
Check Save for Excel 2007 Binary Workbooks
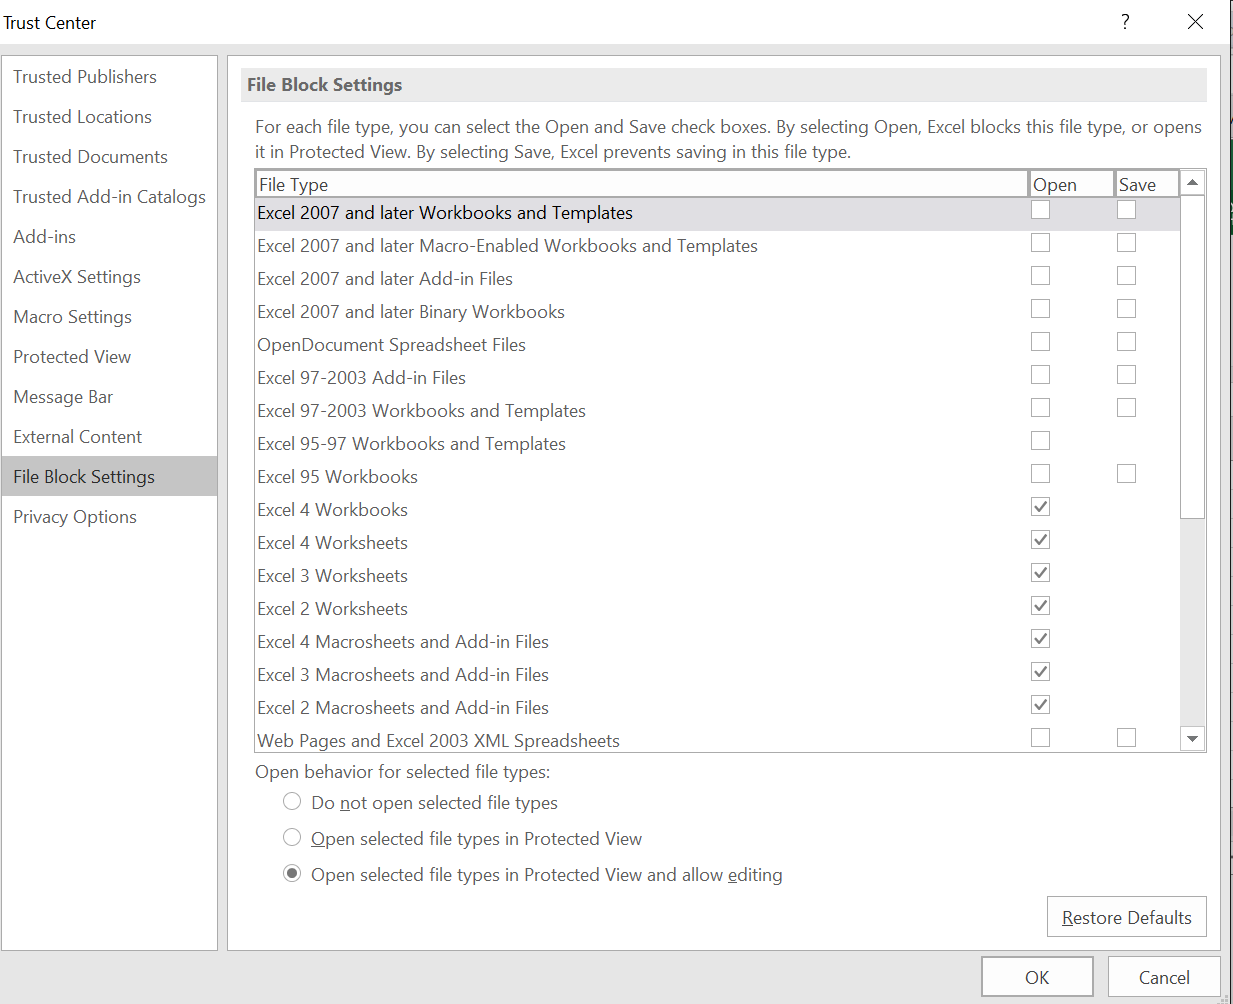click(x=1127, y=309)
